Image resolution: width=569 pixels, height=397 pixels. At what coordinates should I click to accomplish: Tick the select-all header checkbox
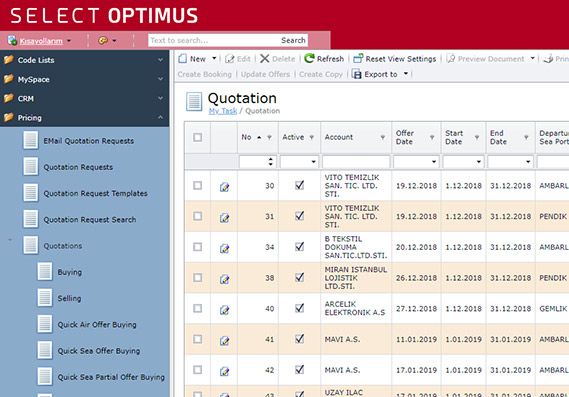tap(197, 137)
